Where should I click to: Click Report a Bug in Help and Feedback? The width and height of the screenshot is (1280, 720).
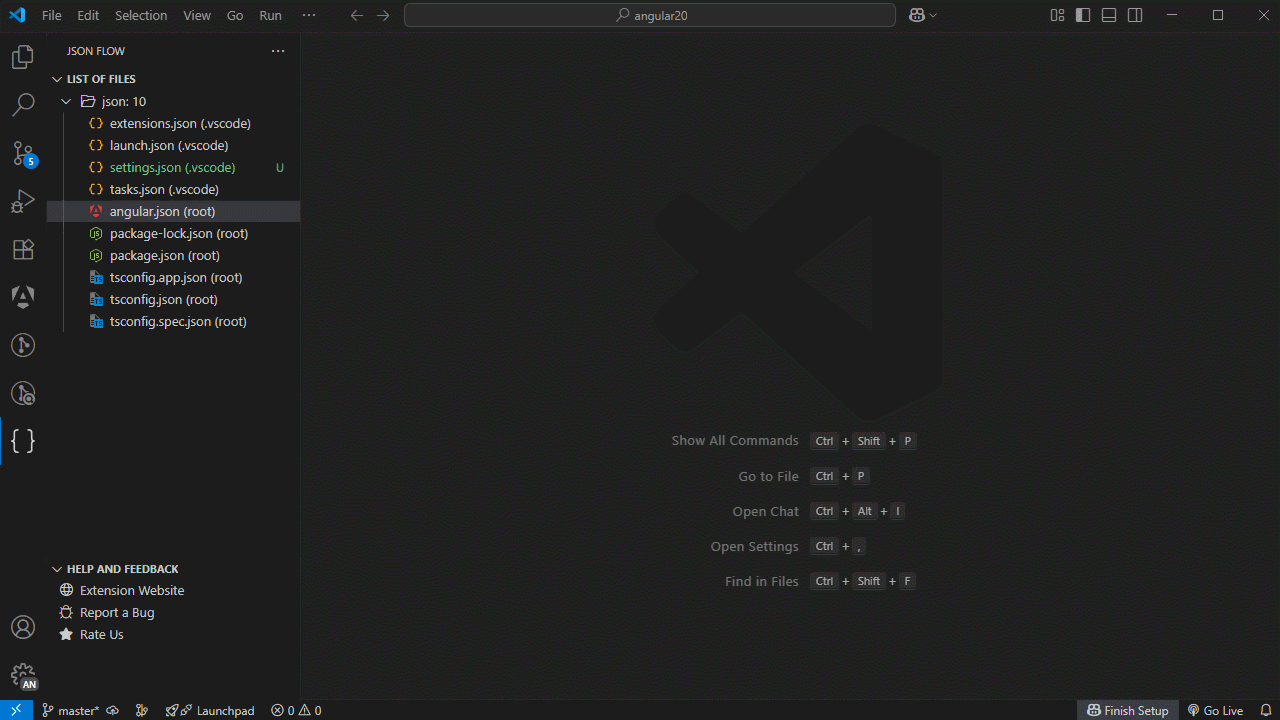tap(115, 612)
